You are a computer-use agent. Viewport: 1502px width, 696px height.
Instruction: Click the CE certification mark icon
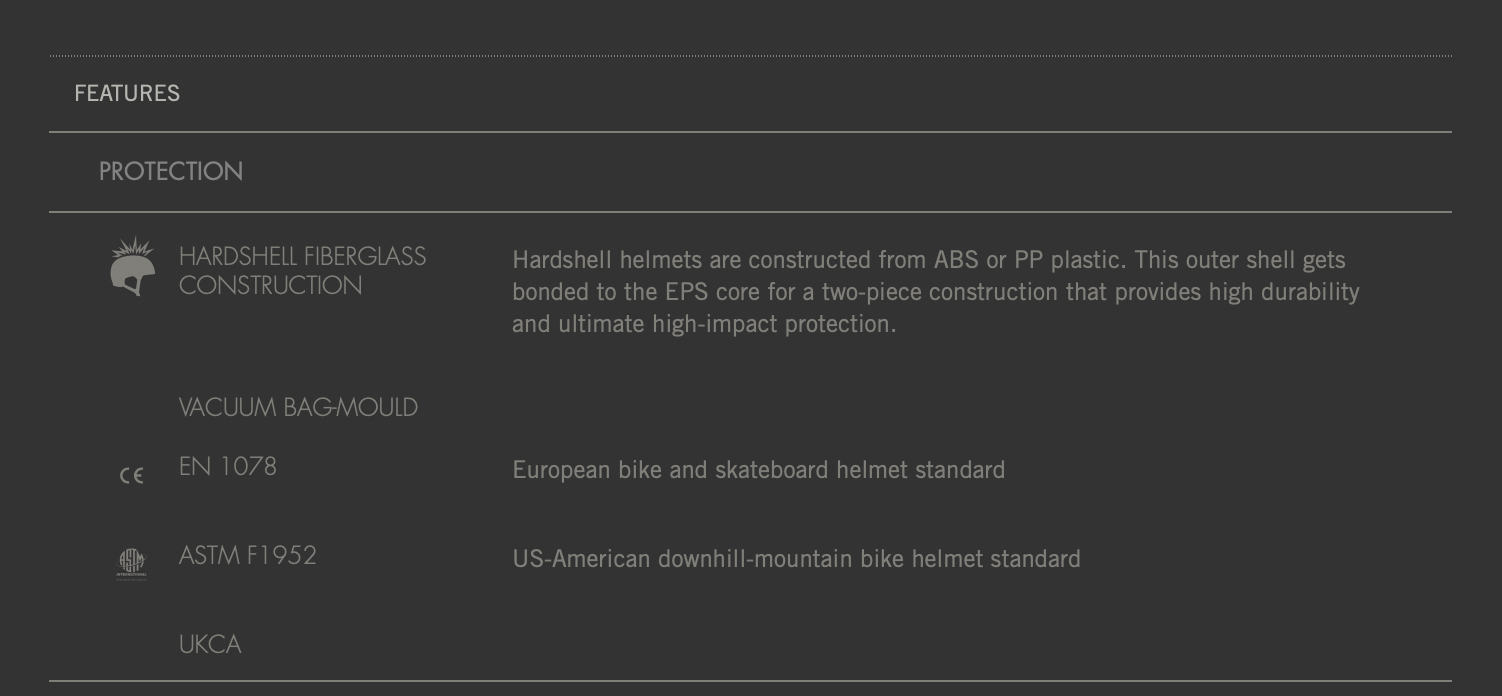coord(132,476)
